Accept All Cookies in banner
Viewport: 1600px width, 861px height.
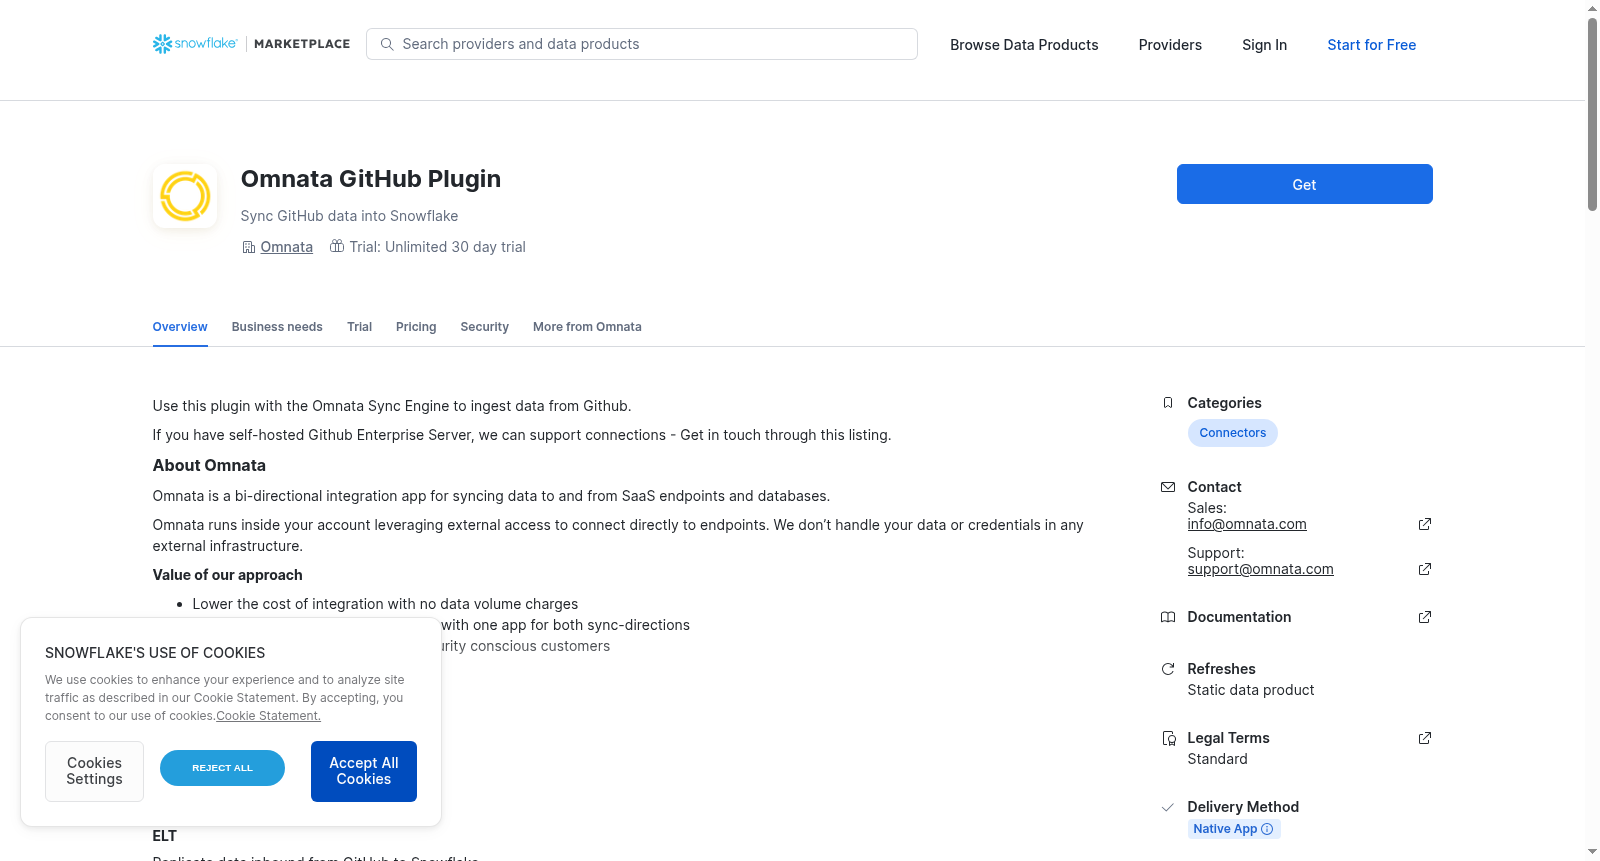364,771
